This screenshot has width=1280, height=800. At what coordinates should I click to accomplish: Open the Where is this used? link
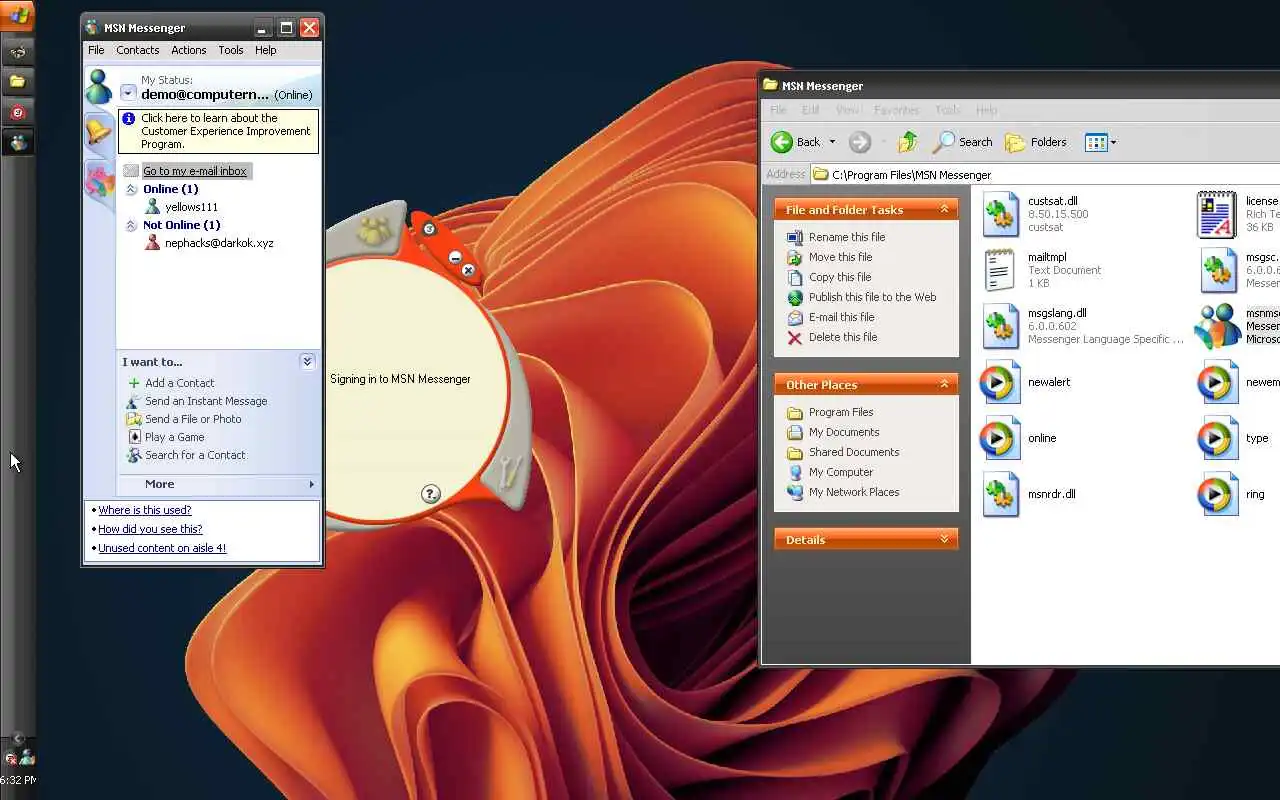[x=144, y=510]
